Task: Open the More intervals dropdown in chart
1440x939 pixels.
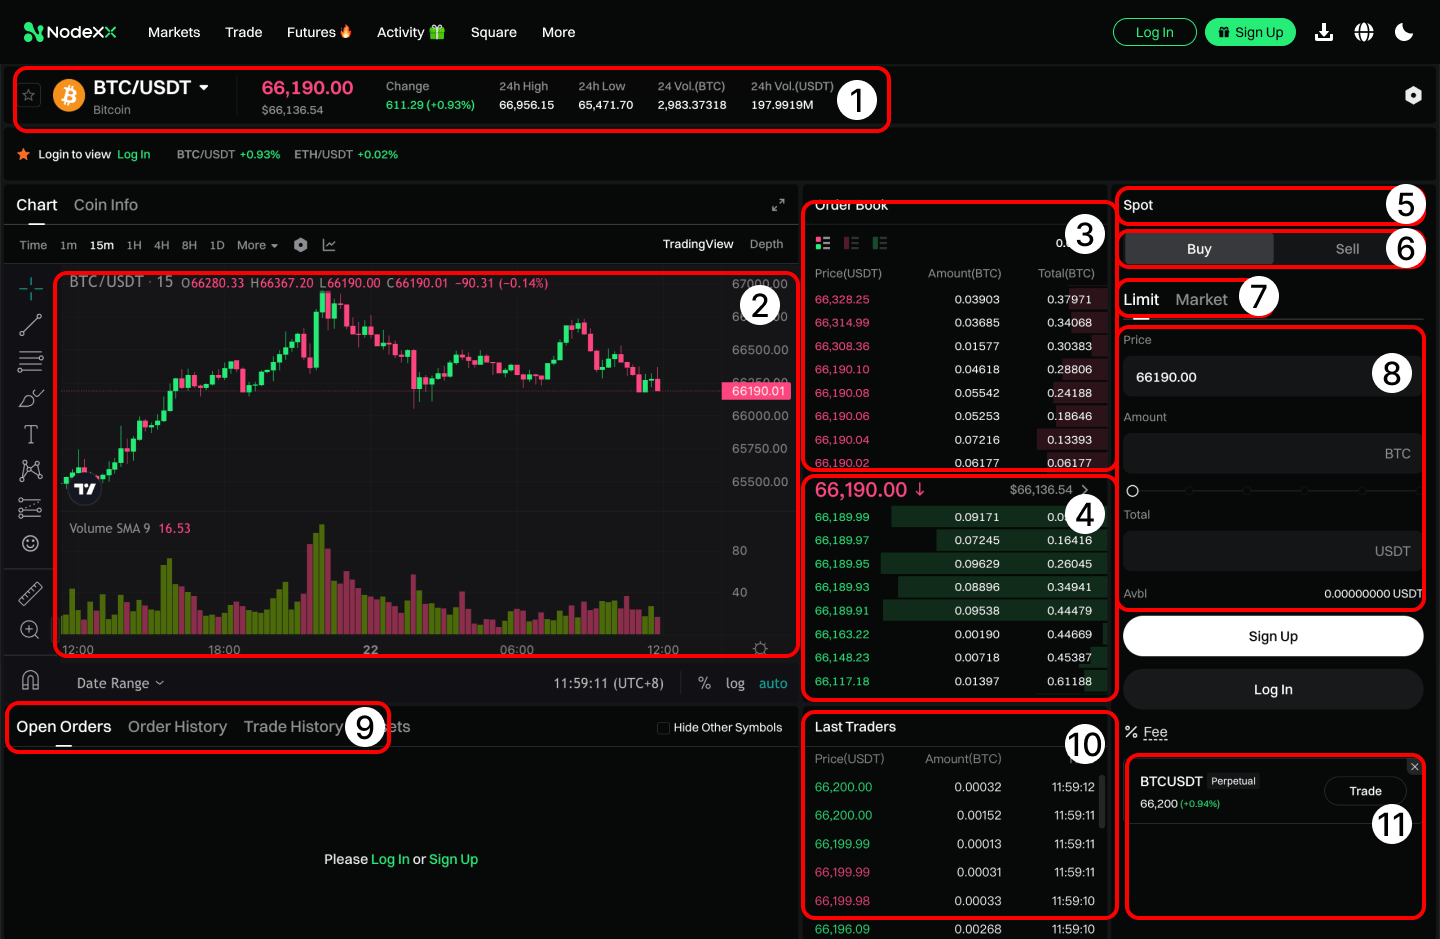Action: pyautogui.click(x=257, y=245)
